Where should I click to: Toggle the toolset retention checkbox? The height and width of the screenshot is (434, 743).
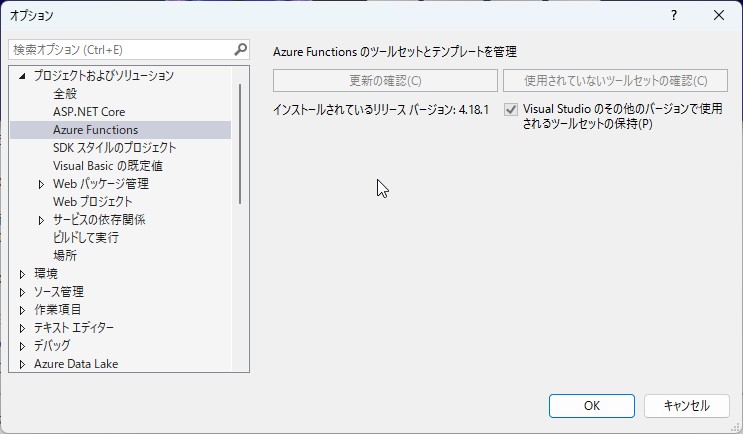tap(511, 109)
